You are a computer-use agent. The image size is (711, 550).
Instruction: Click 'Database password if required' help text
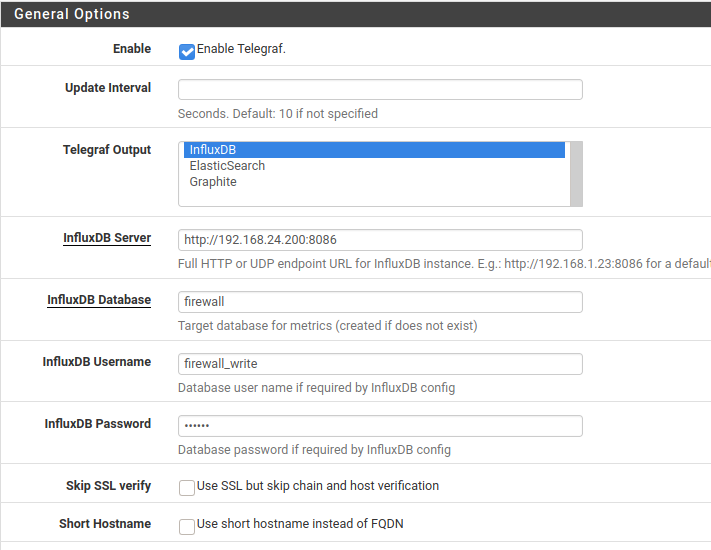tap(314, 450)
